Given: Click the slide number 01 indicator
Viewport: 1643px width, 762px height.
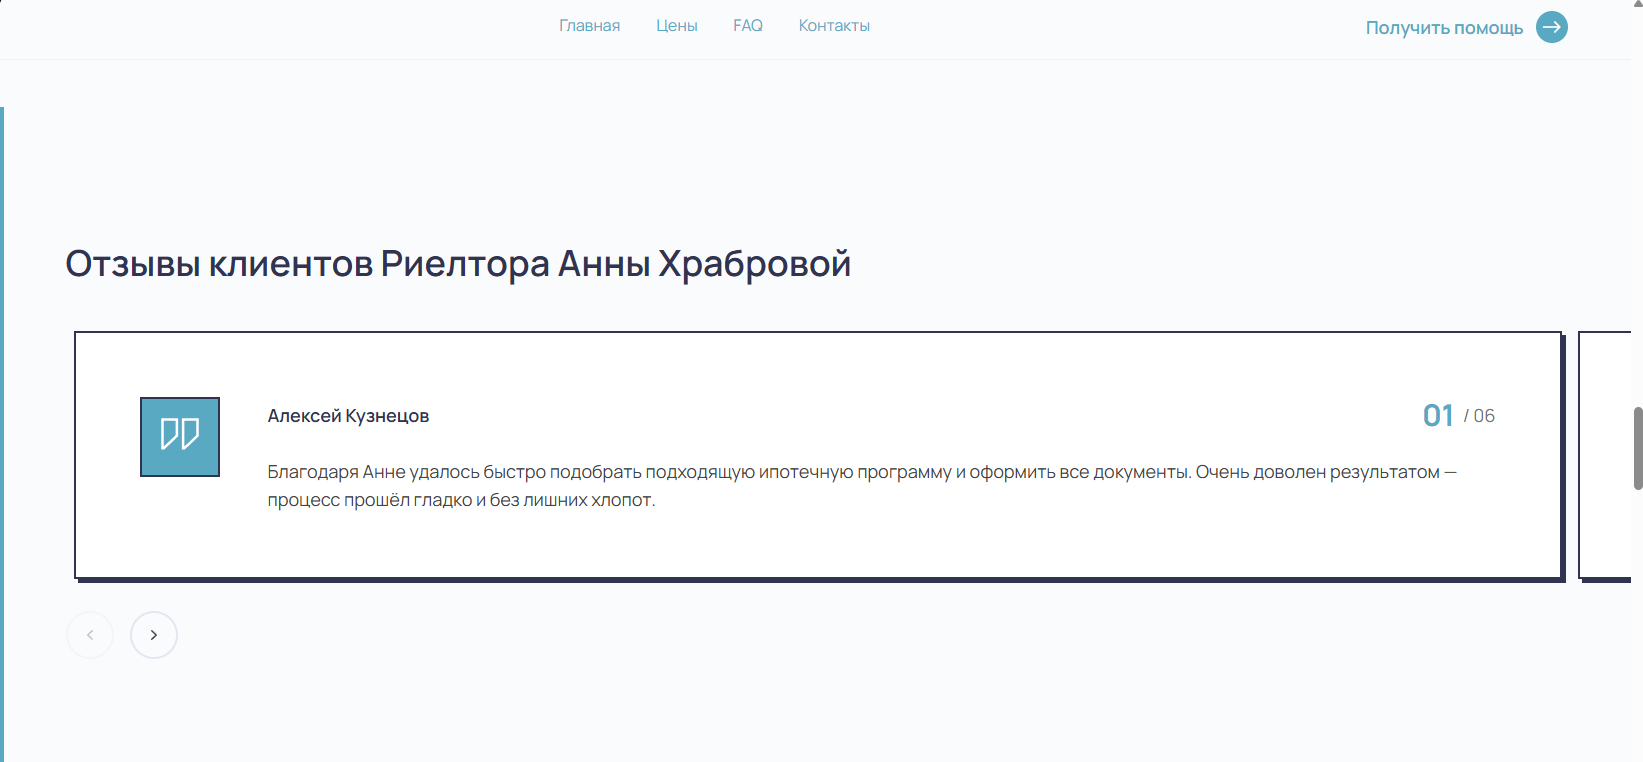Looking at the screenshot, I should click(x=1437, y=416).
